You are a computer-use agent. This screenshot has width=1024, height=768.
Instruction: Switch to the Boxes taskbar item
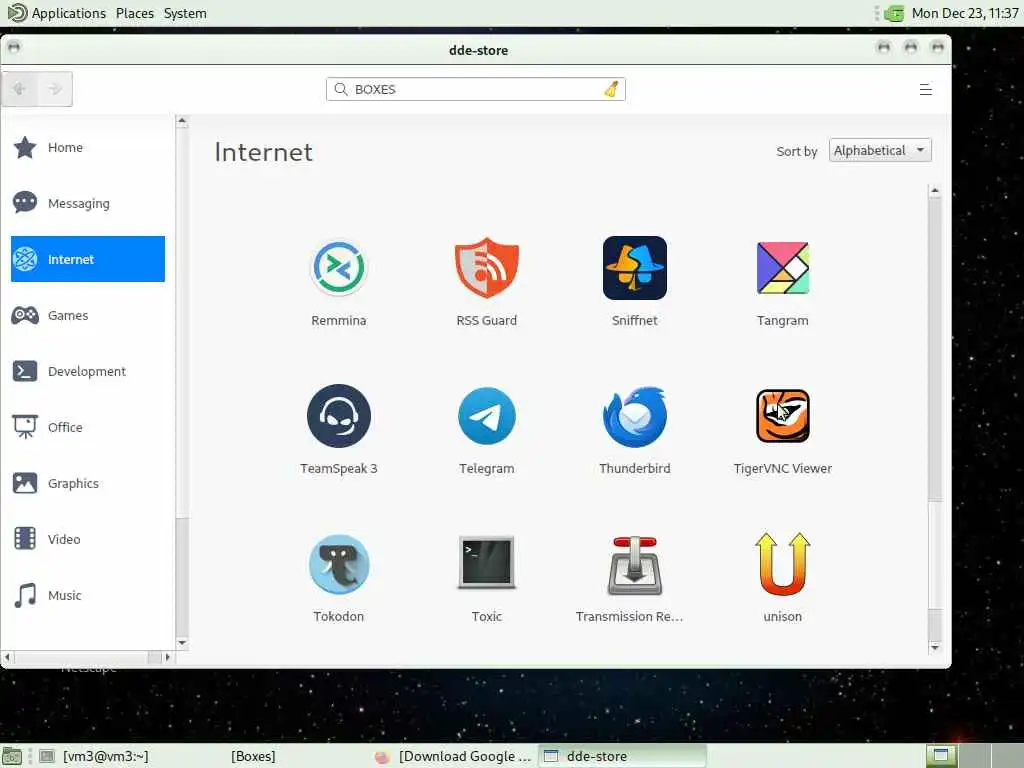pyautogui.click(x=253, y=756)
